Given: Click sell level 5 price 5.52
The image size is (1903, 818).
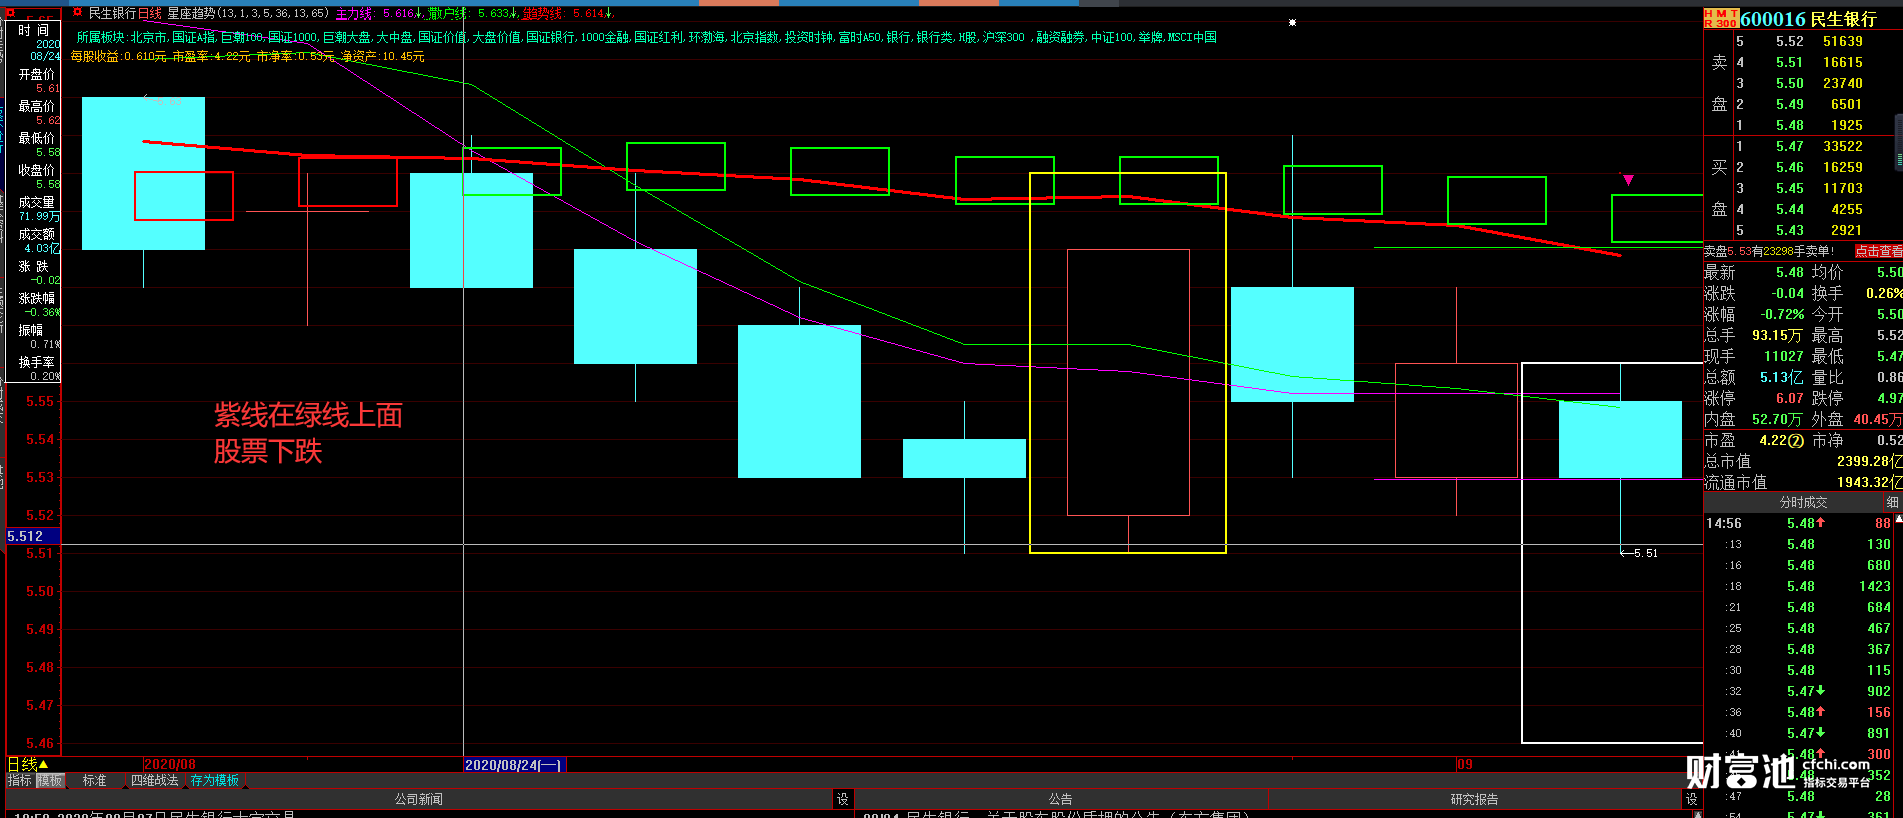Looking at the screenshot, I should click(x=1789, y=41).
